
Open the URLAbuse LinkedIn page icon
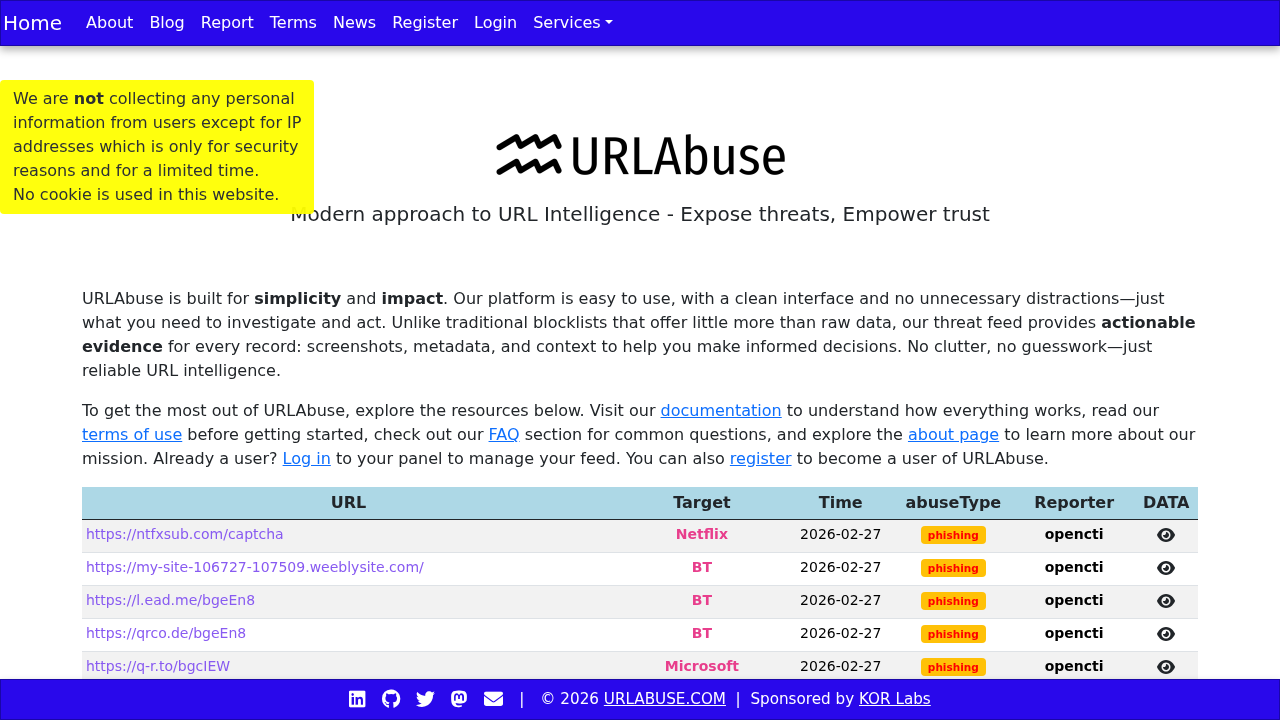(356, 698)
